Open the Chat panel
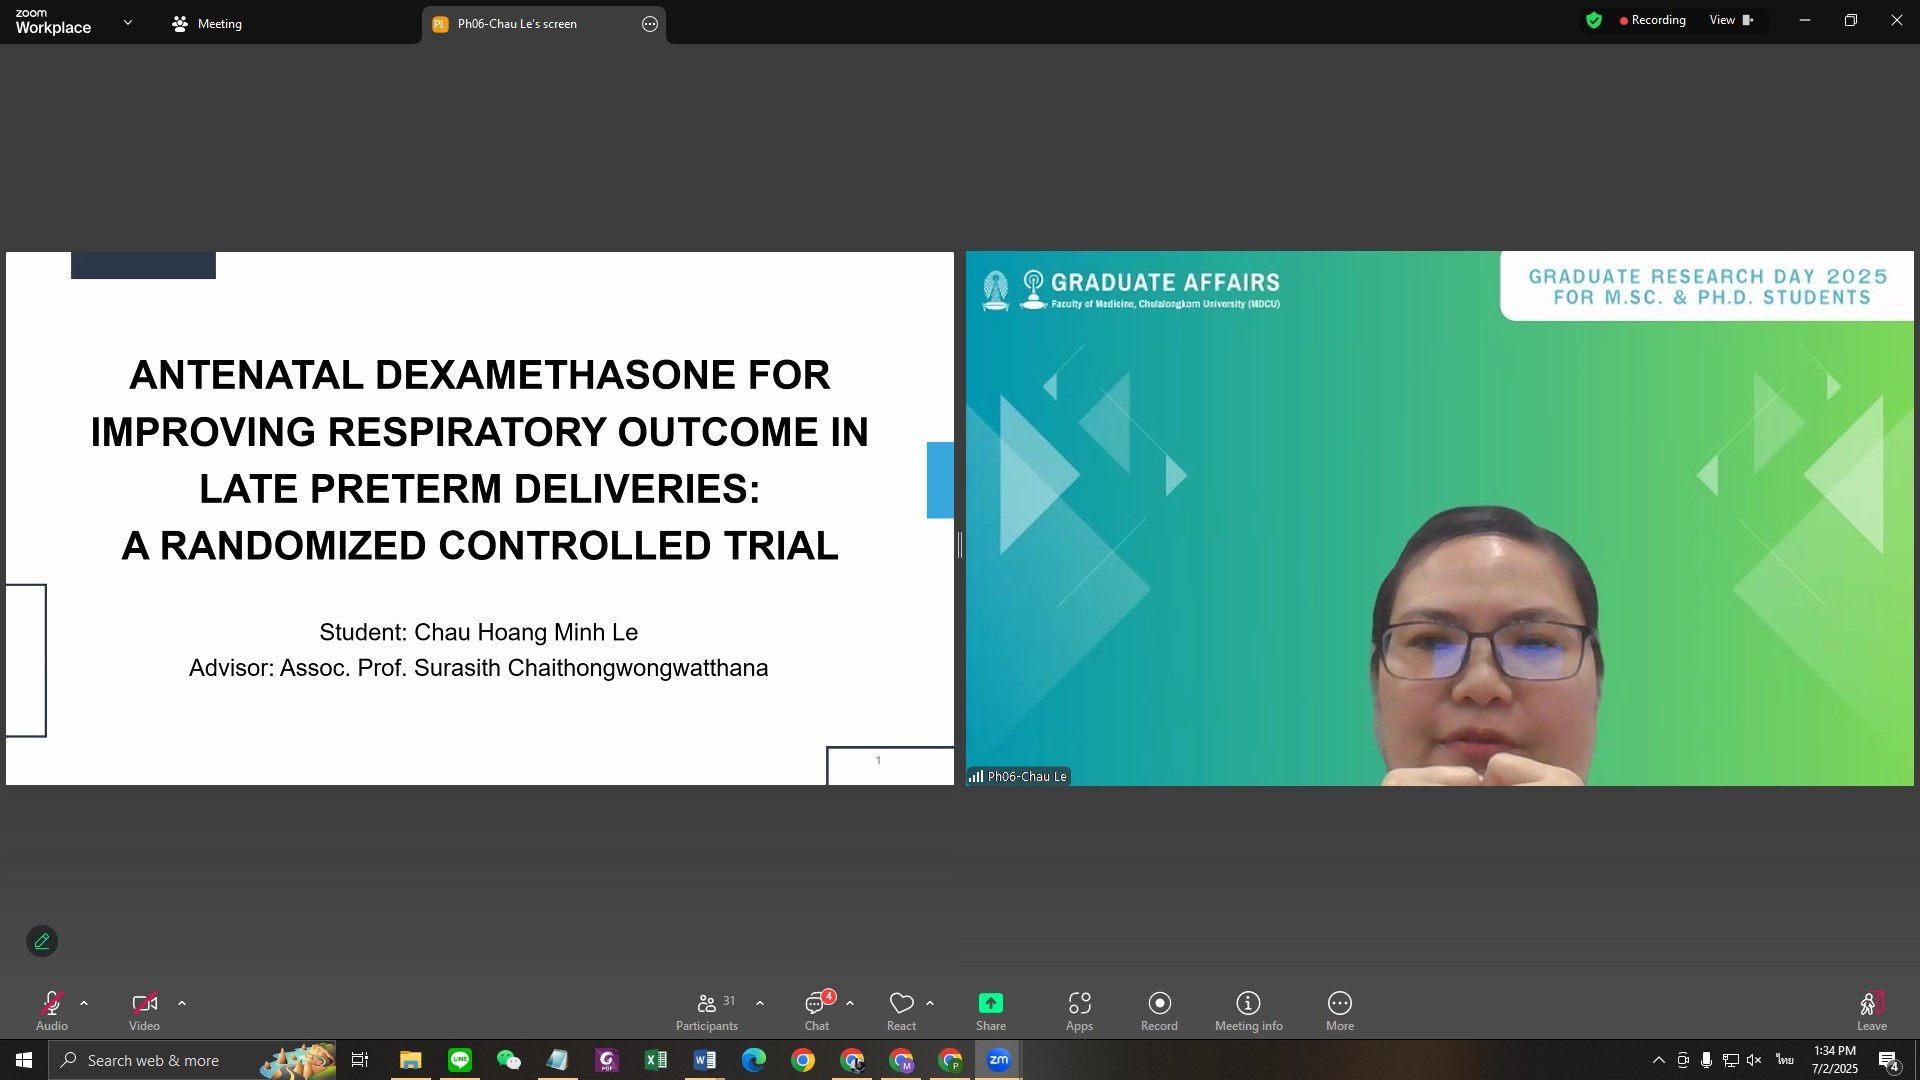Image resolution: width=1920 pixels, height=1080 pixels. point(817,1010)
